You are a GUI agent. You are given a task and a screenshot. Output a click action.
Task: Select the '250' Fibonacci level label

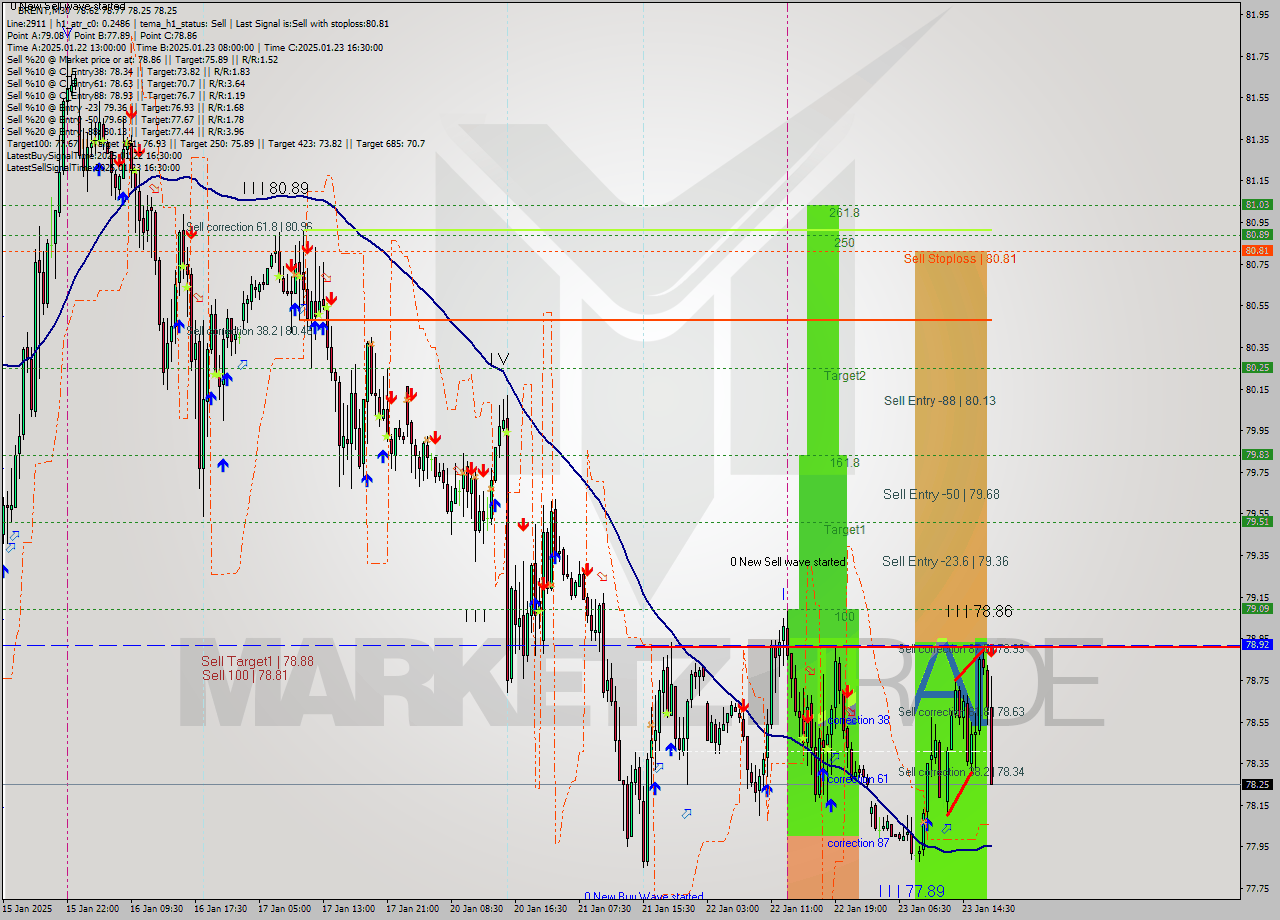pos(844,242)
